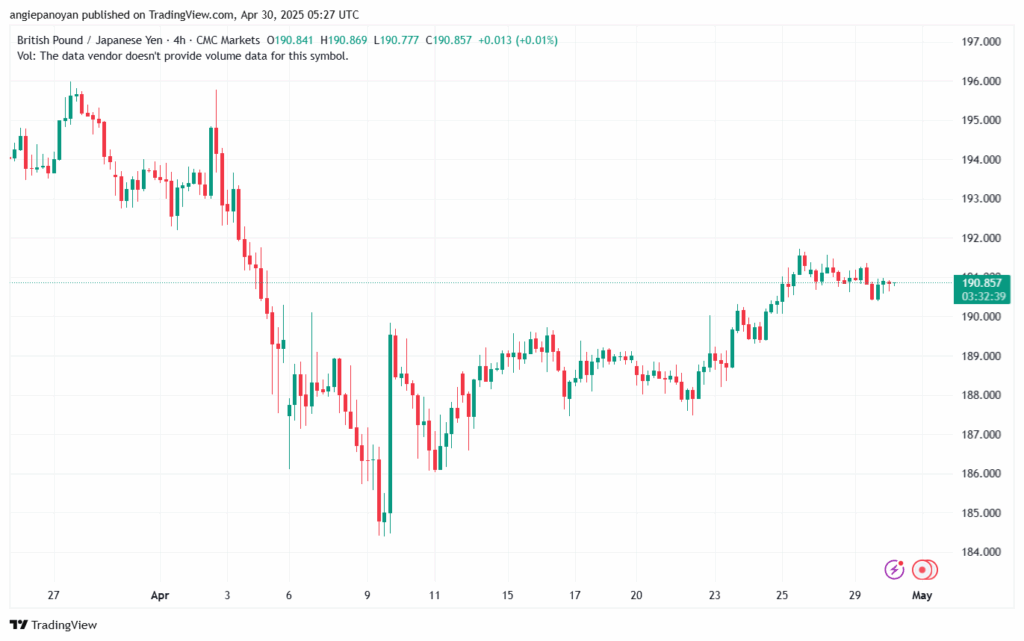Click the 6 date label on time axis
The width and height of the screenshot is (1024, 641).
coord(289,595)
